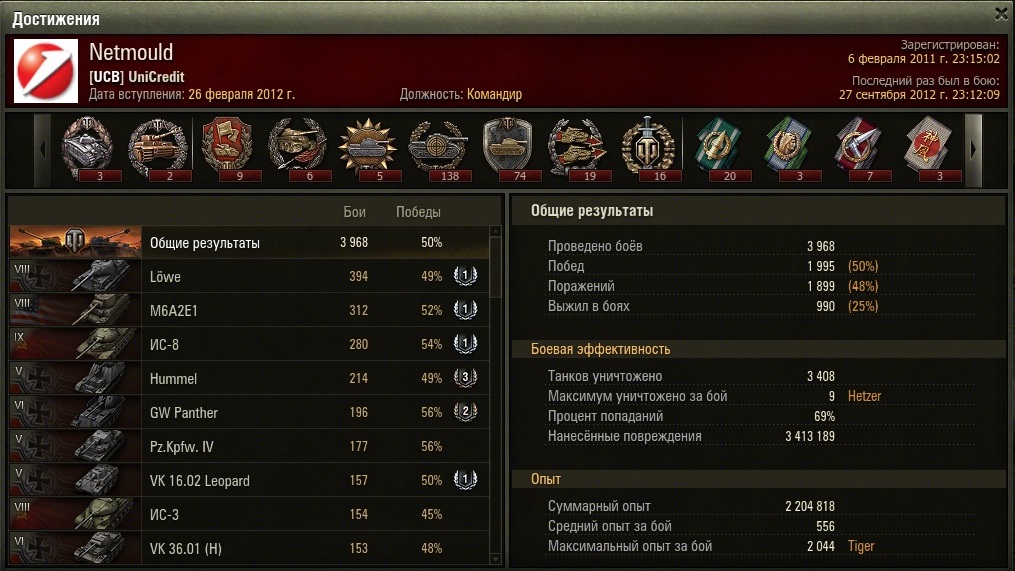The image size is (1015, 571).
Task: Click the mastery badge beside Hummel
Action: pos(465,377)
